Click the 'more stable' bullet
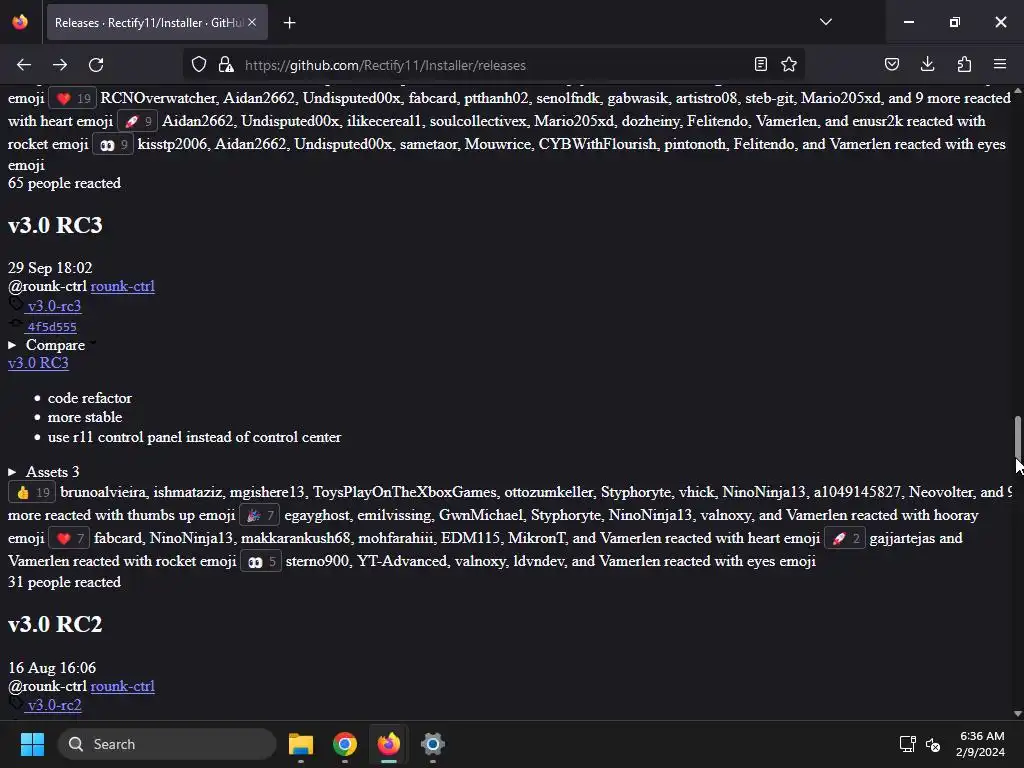Viewport: 1024px width, 768px height. 85,417
